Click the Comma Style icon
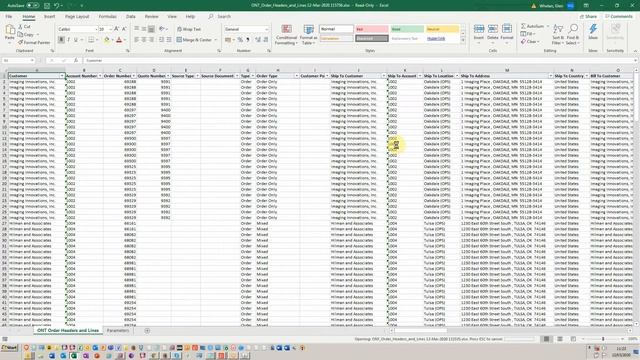Viewport: 640px width, 360px height. pyautogui.click(x=248, y=40)
